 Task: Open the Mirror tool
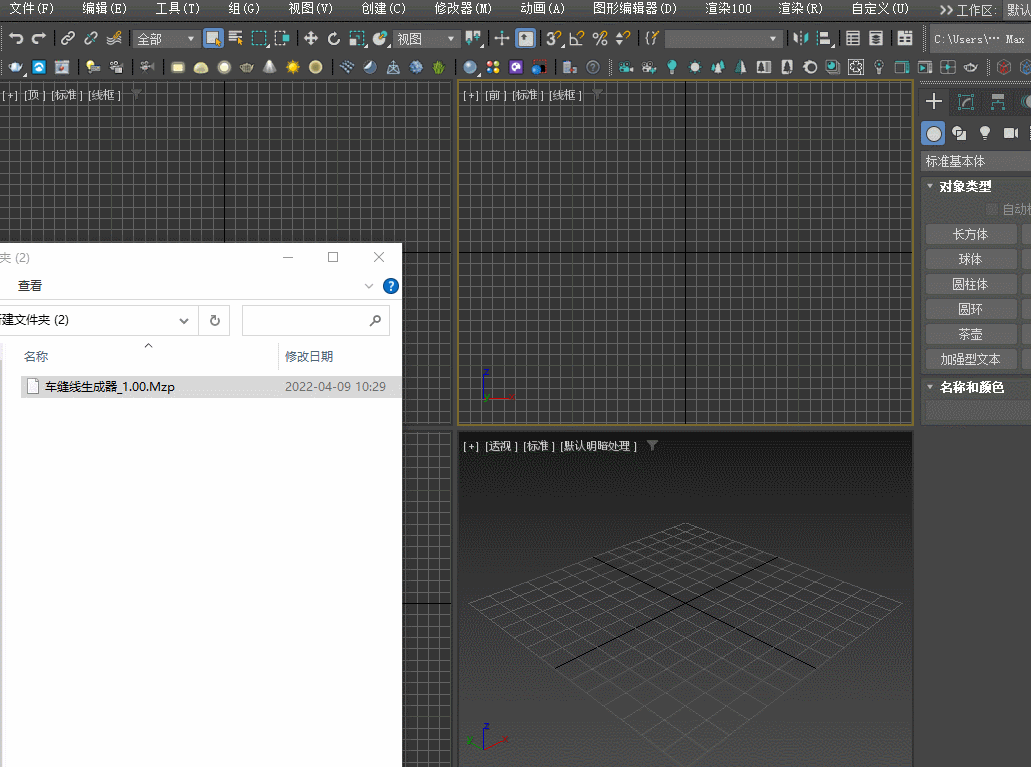pos(801,39)
